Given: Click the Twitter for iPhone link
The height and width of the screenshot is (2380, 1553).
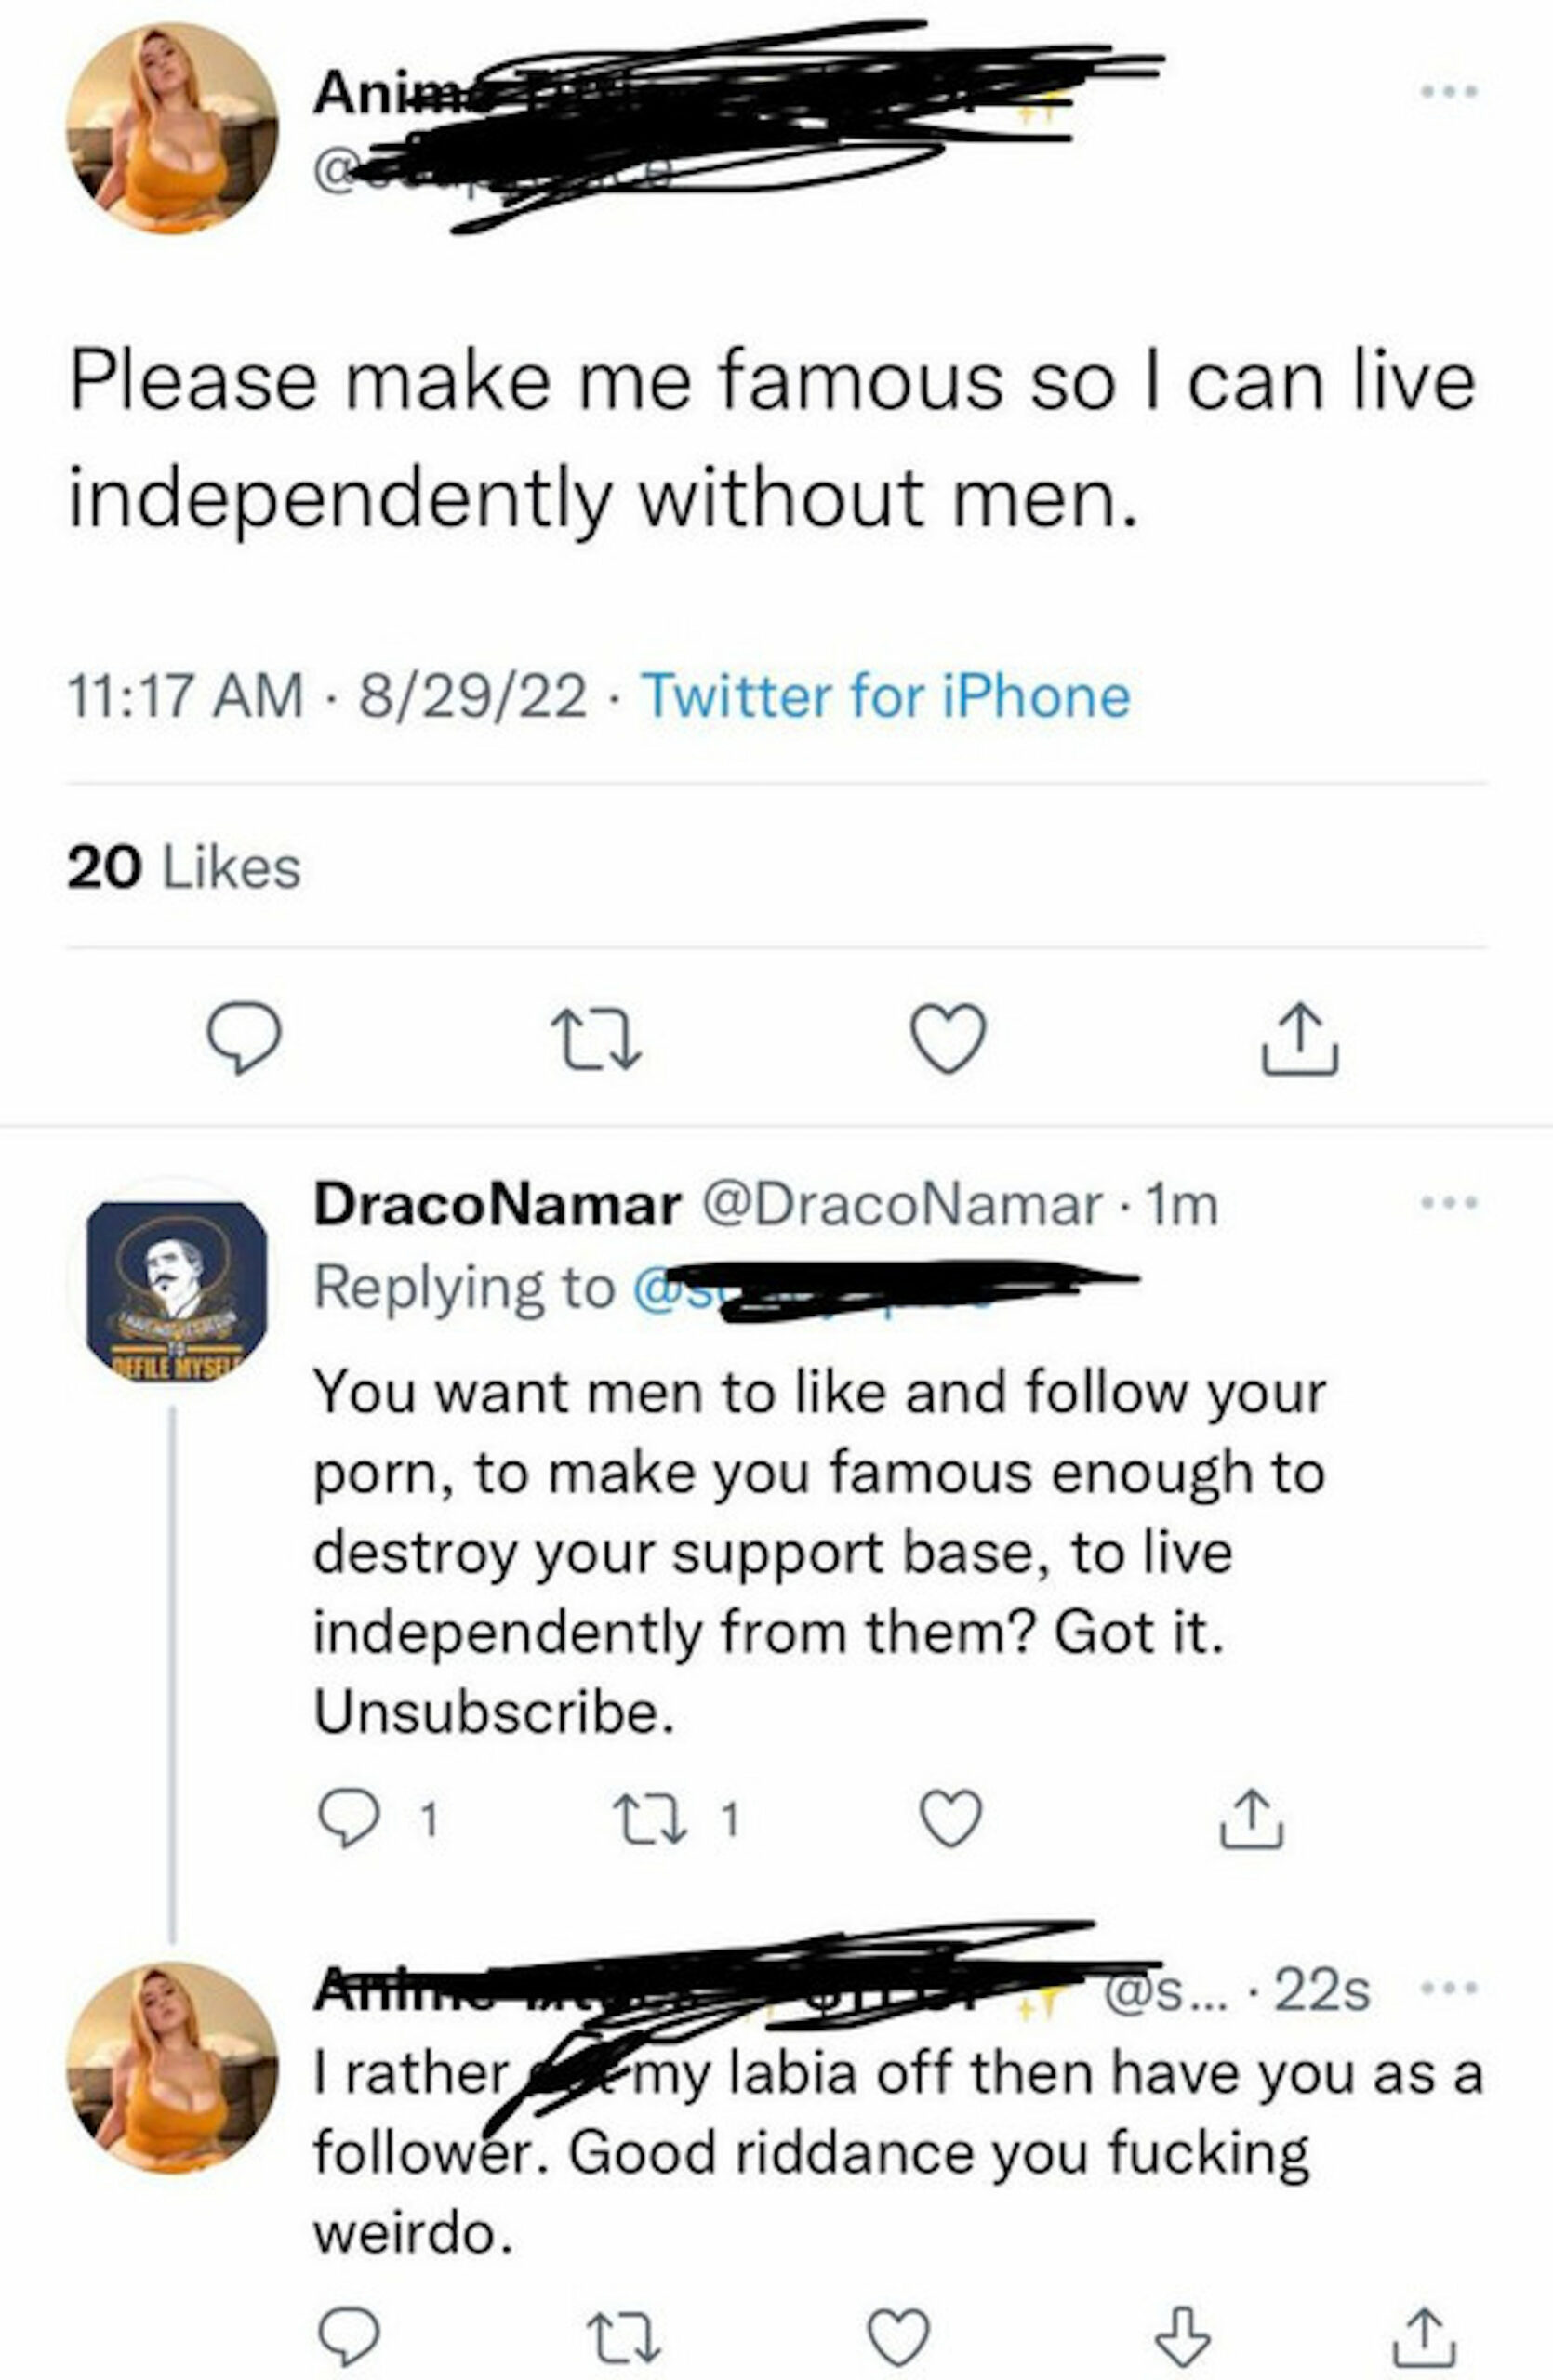Looking at the screenshot, I should tap(886, 696).
